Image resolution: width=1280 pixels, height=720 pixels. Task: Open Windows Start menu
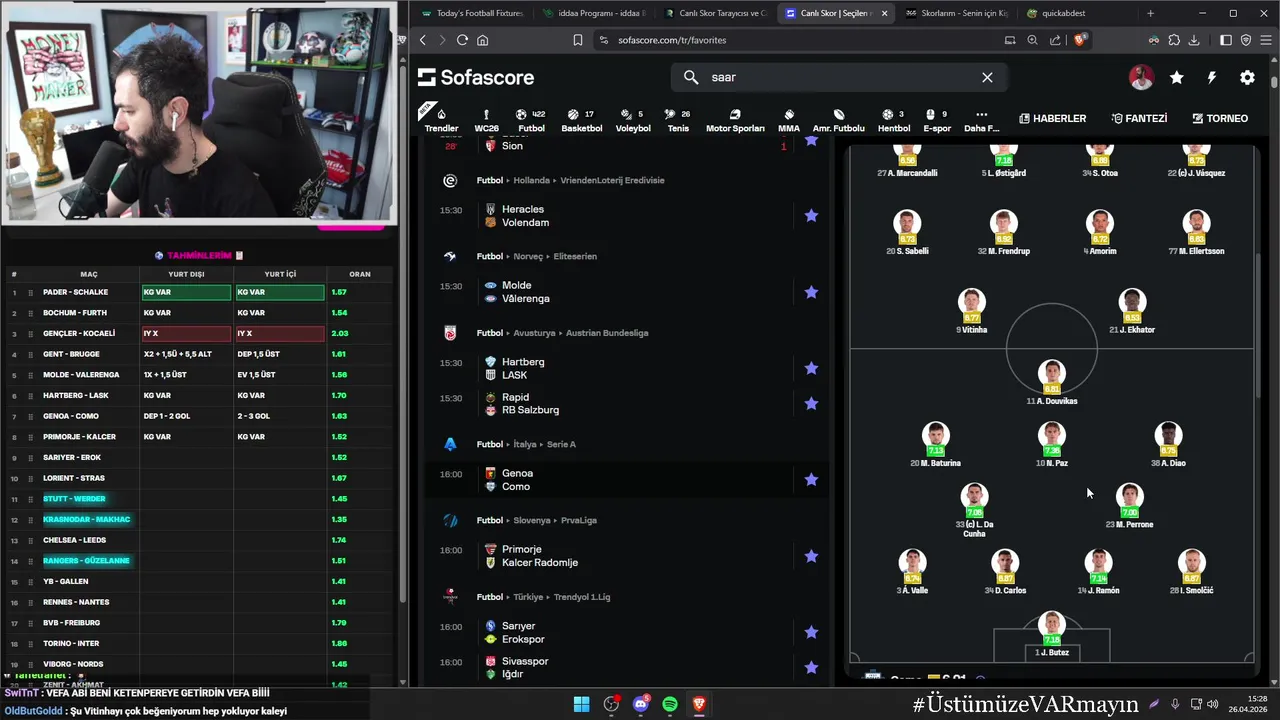tap(581, 704)
